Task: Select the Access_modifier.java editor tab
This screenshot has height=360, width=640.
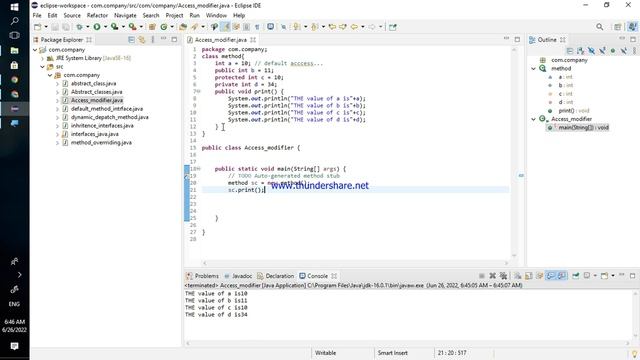Action: coord(220,40)
